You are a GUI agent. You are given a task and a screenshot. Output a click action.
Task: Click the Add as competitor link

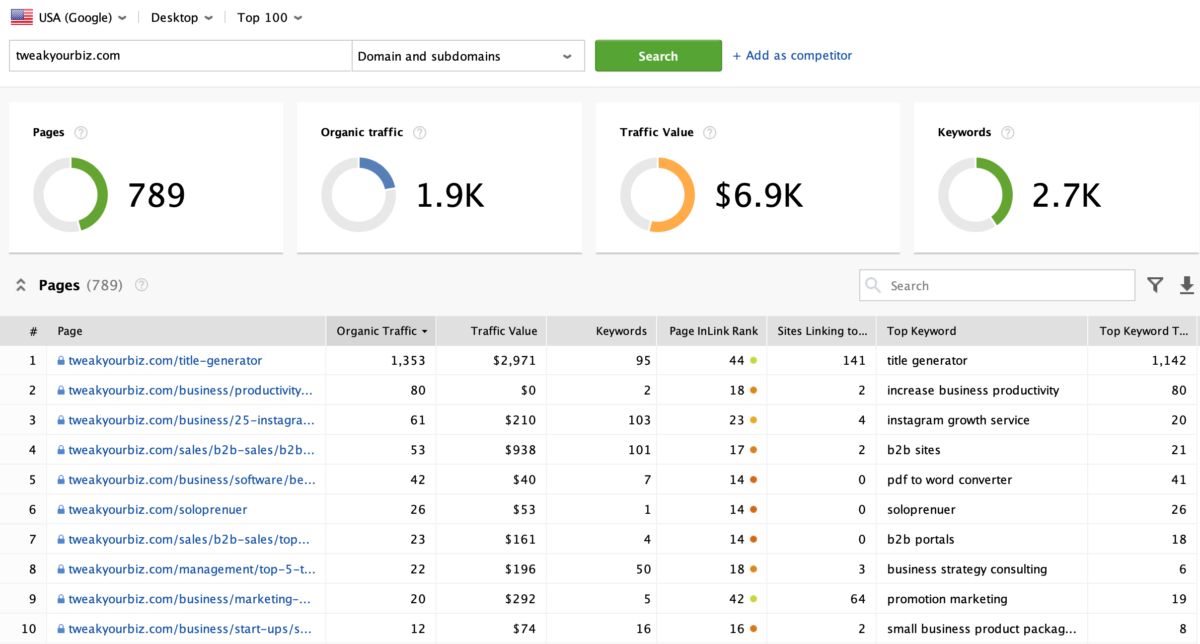[x=792, y=56]
